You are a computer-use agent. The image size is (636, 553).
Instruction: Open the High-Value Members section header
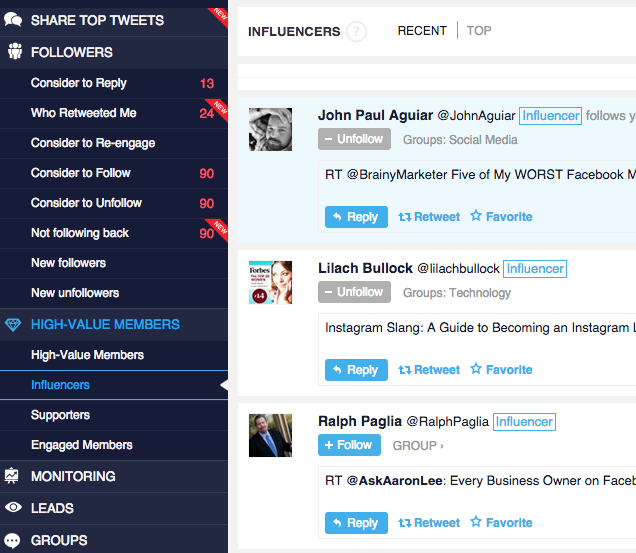click(114, 325)
